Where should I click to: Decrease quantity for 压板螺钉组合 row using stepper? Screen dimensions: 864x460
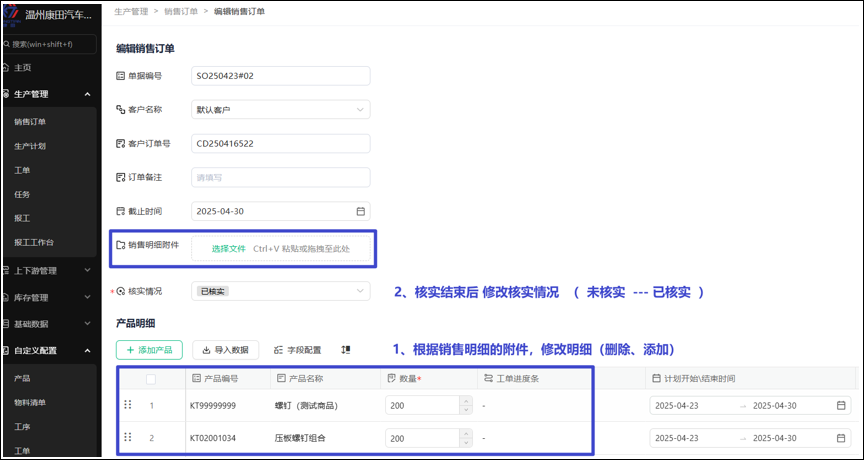click(x=464, y=443)
